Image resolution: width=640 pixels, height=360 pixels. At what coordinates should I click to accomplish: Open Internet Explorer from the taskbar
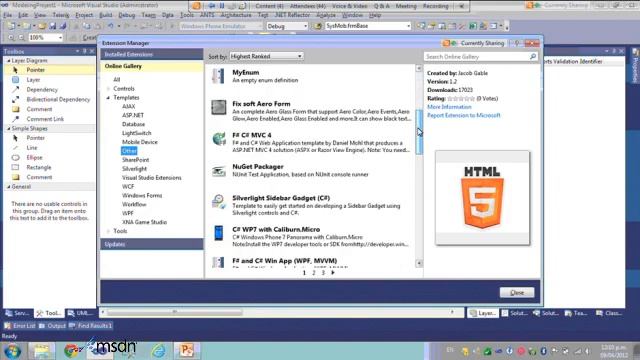pyautogui.click(x=158, y=351)
